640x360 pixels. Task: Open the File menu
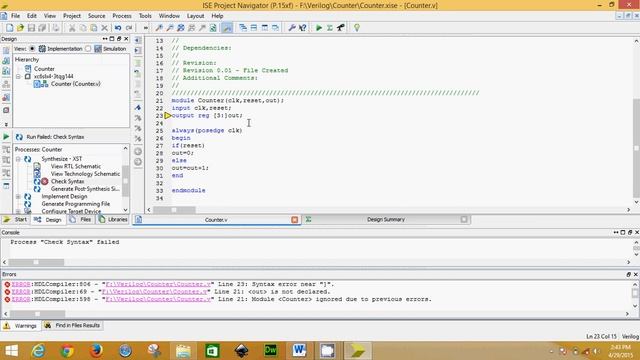[16, 16]
